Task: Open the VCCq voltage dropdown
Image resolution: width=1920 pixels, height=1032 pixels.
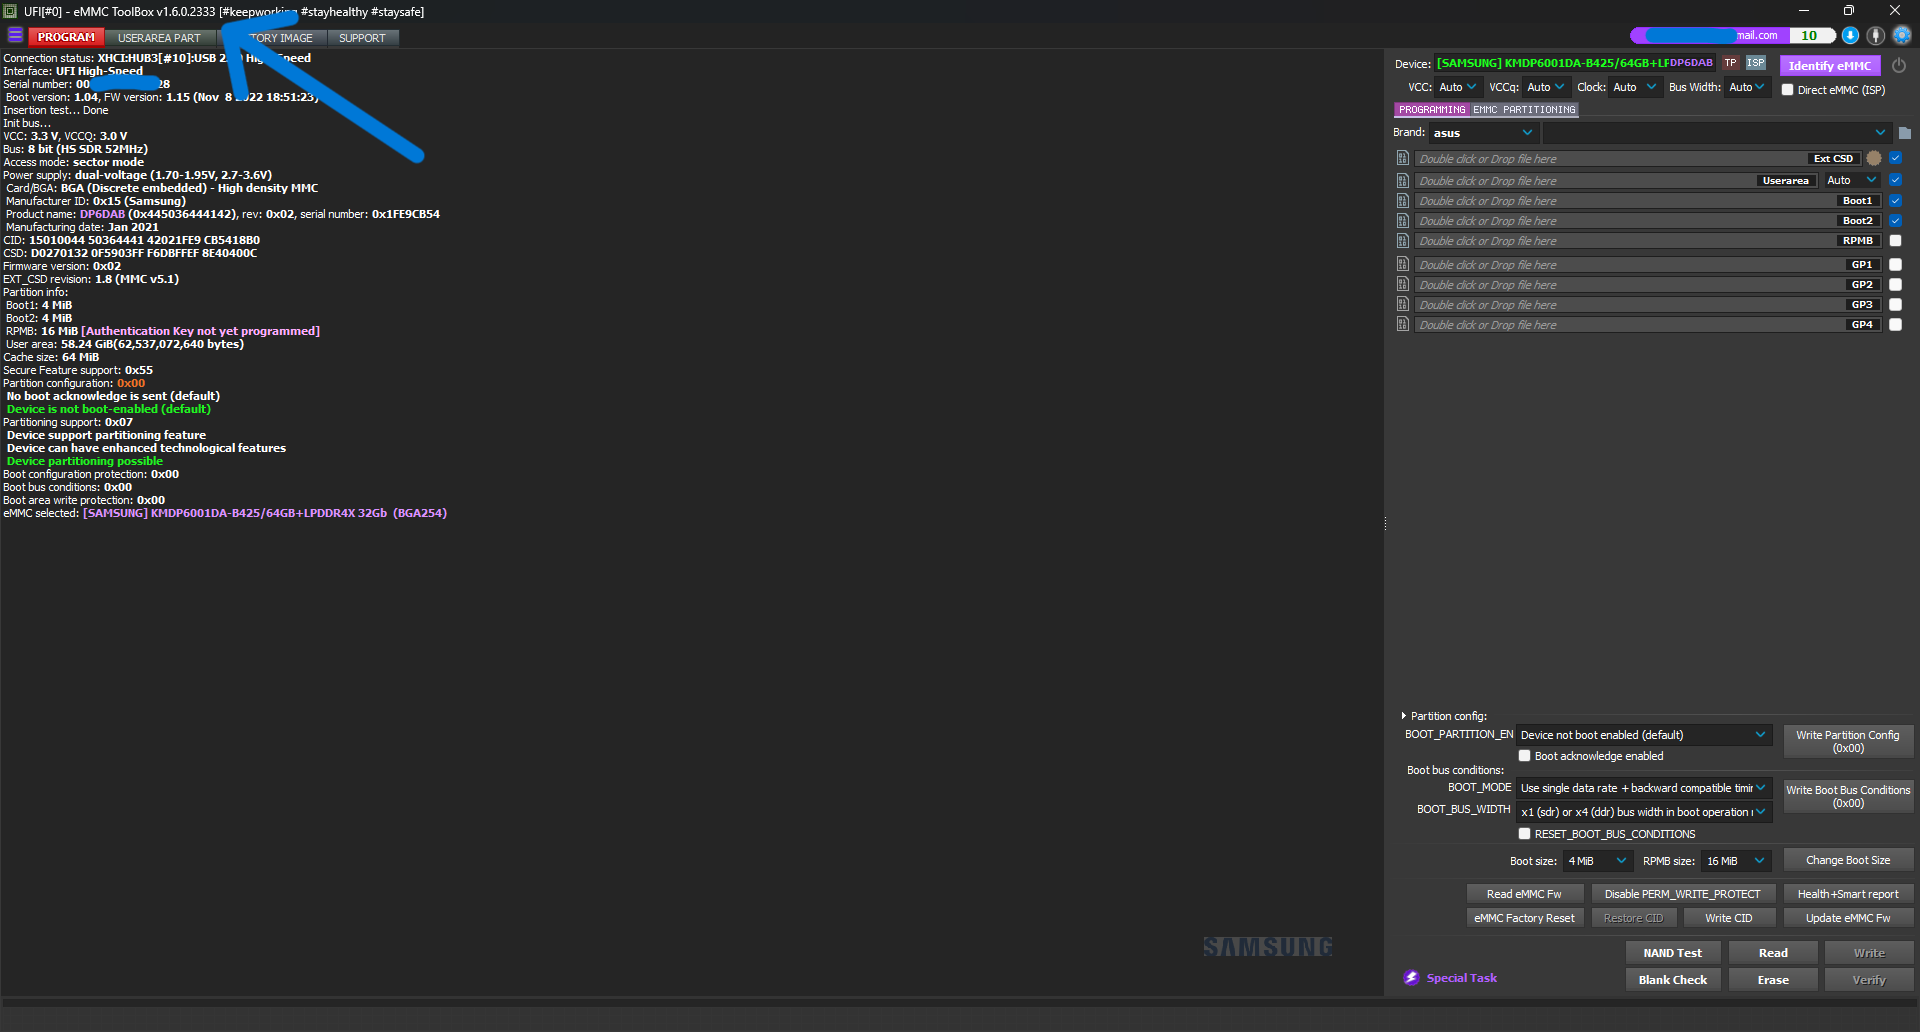Action: click(x=1545, y=87)
